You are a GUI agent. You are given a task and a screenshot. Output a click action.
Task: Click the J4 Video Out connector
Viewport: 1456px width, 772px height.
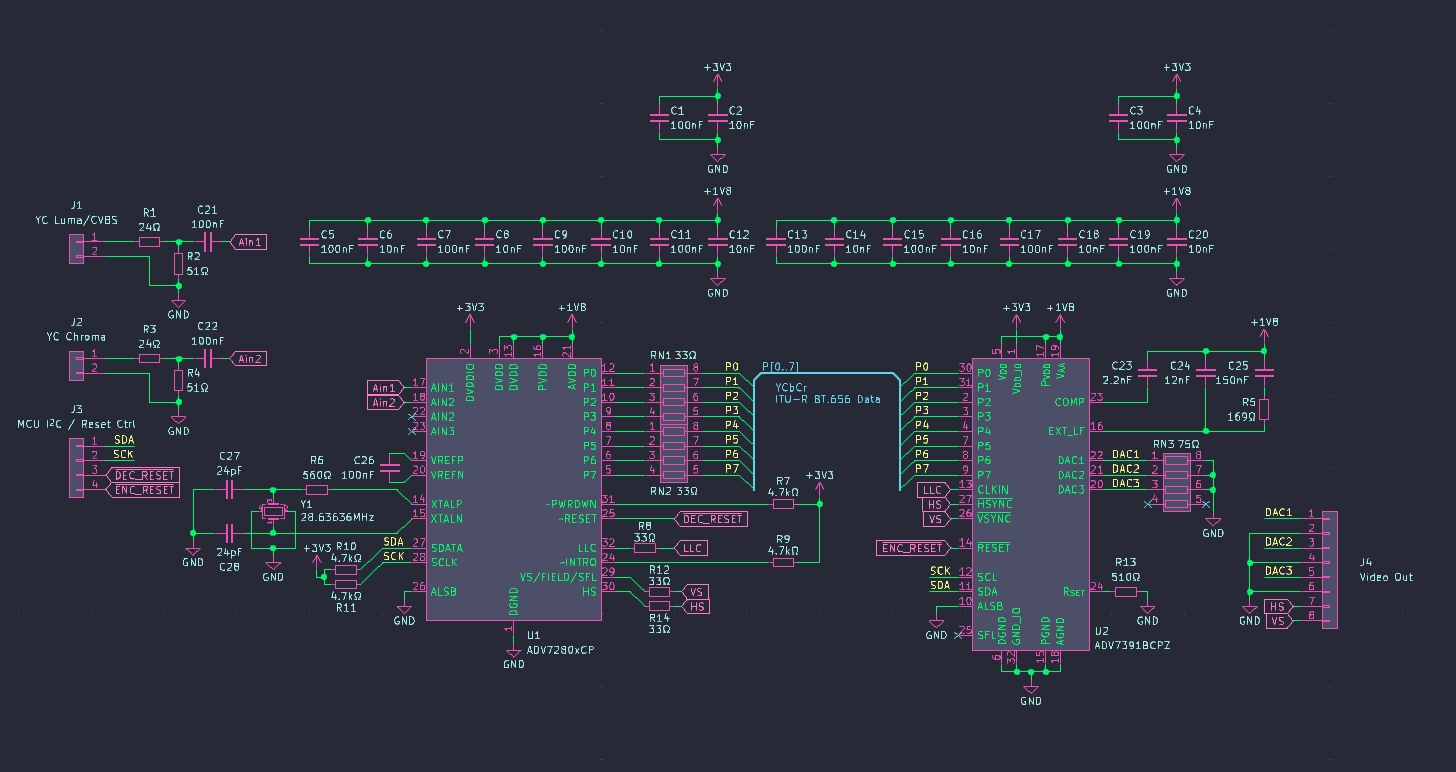1329,570
